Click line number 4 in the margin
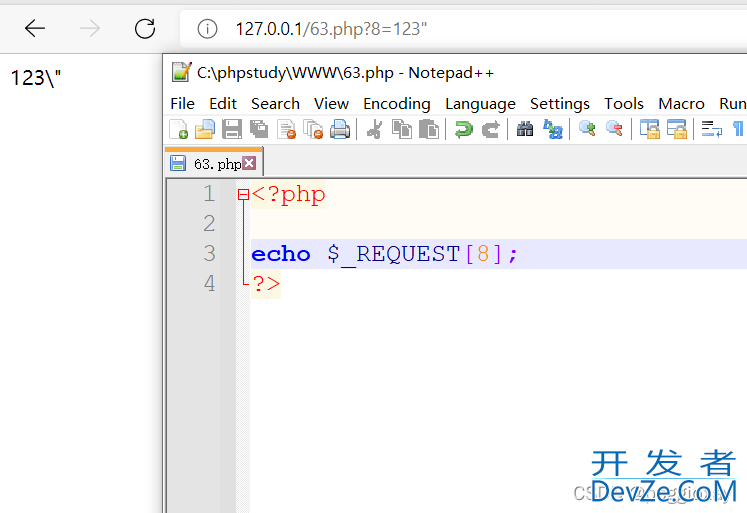Screen dimensions: 747x513 pos(209,283)
